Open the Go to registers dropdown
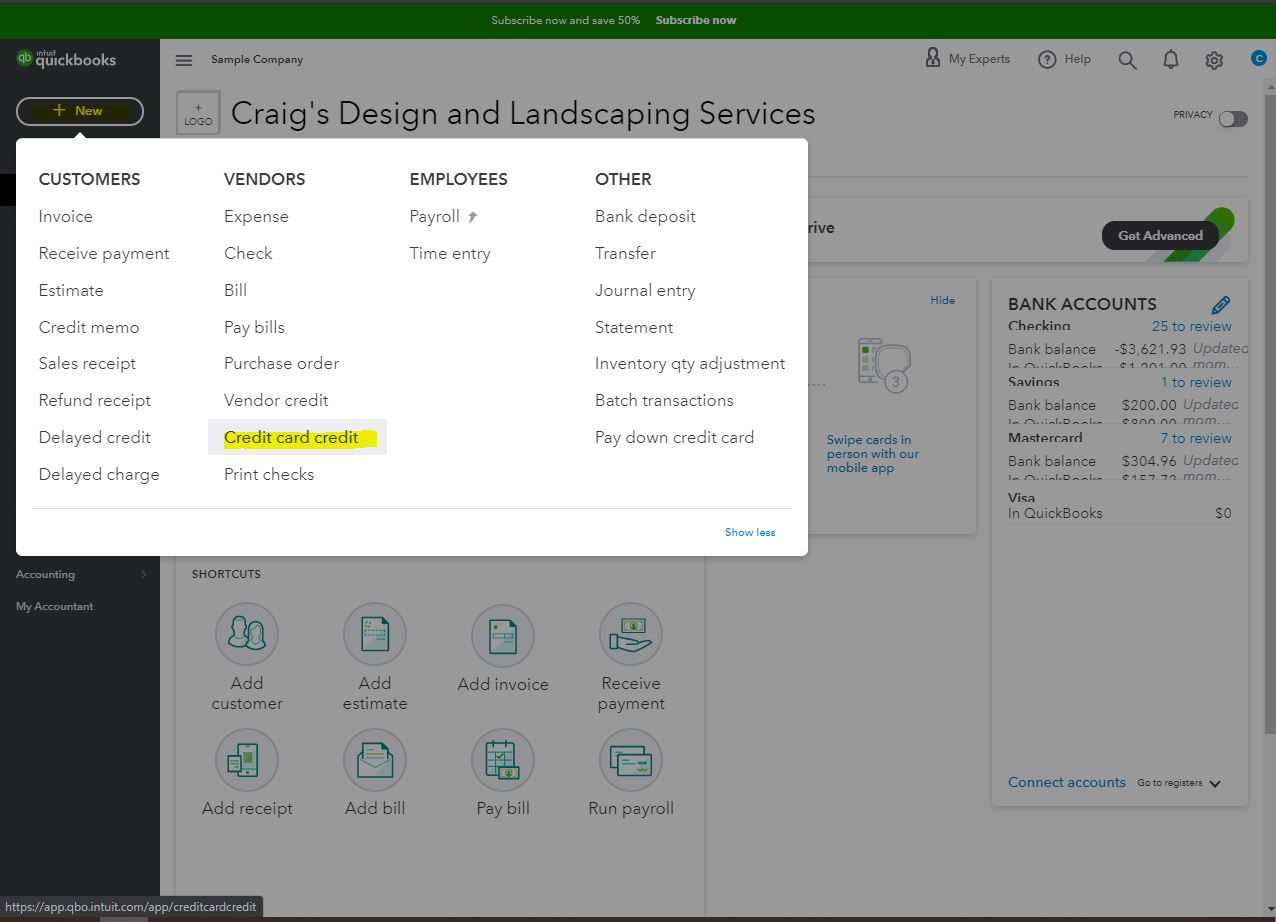Viewport: 1276px width, 922px height. click(1179, 783)
